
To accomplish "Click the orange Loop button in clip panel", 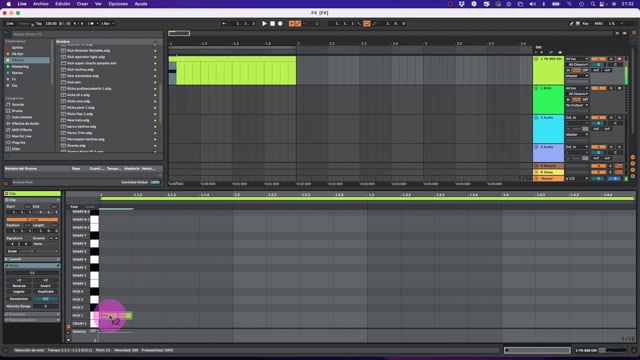I will click(32, 220).
